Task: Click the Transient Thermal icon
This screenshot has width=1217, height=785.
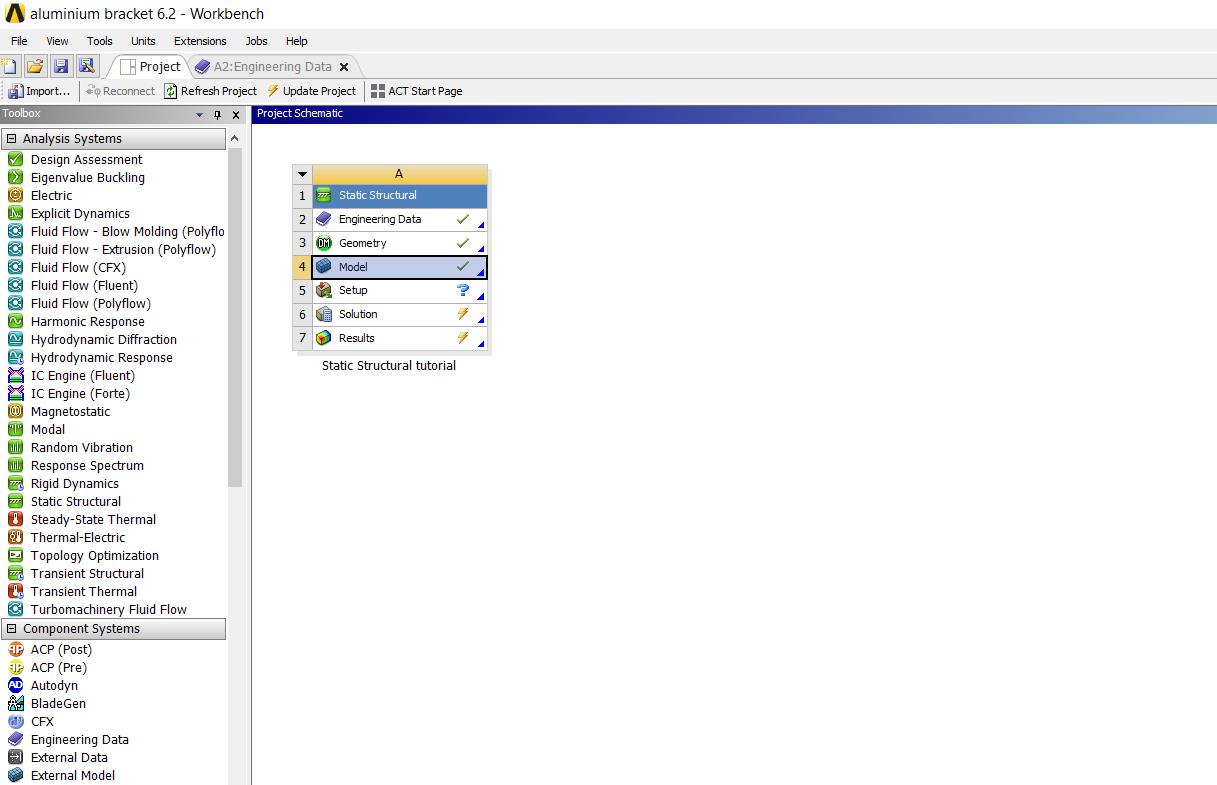Action: click(15, 591)
